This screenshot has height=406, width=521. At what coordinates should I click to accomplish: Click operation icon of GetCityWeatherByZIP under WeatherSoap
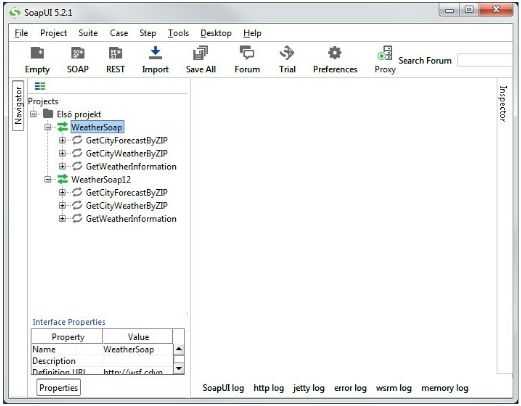77,153
